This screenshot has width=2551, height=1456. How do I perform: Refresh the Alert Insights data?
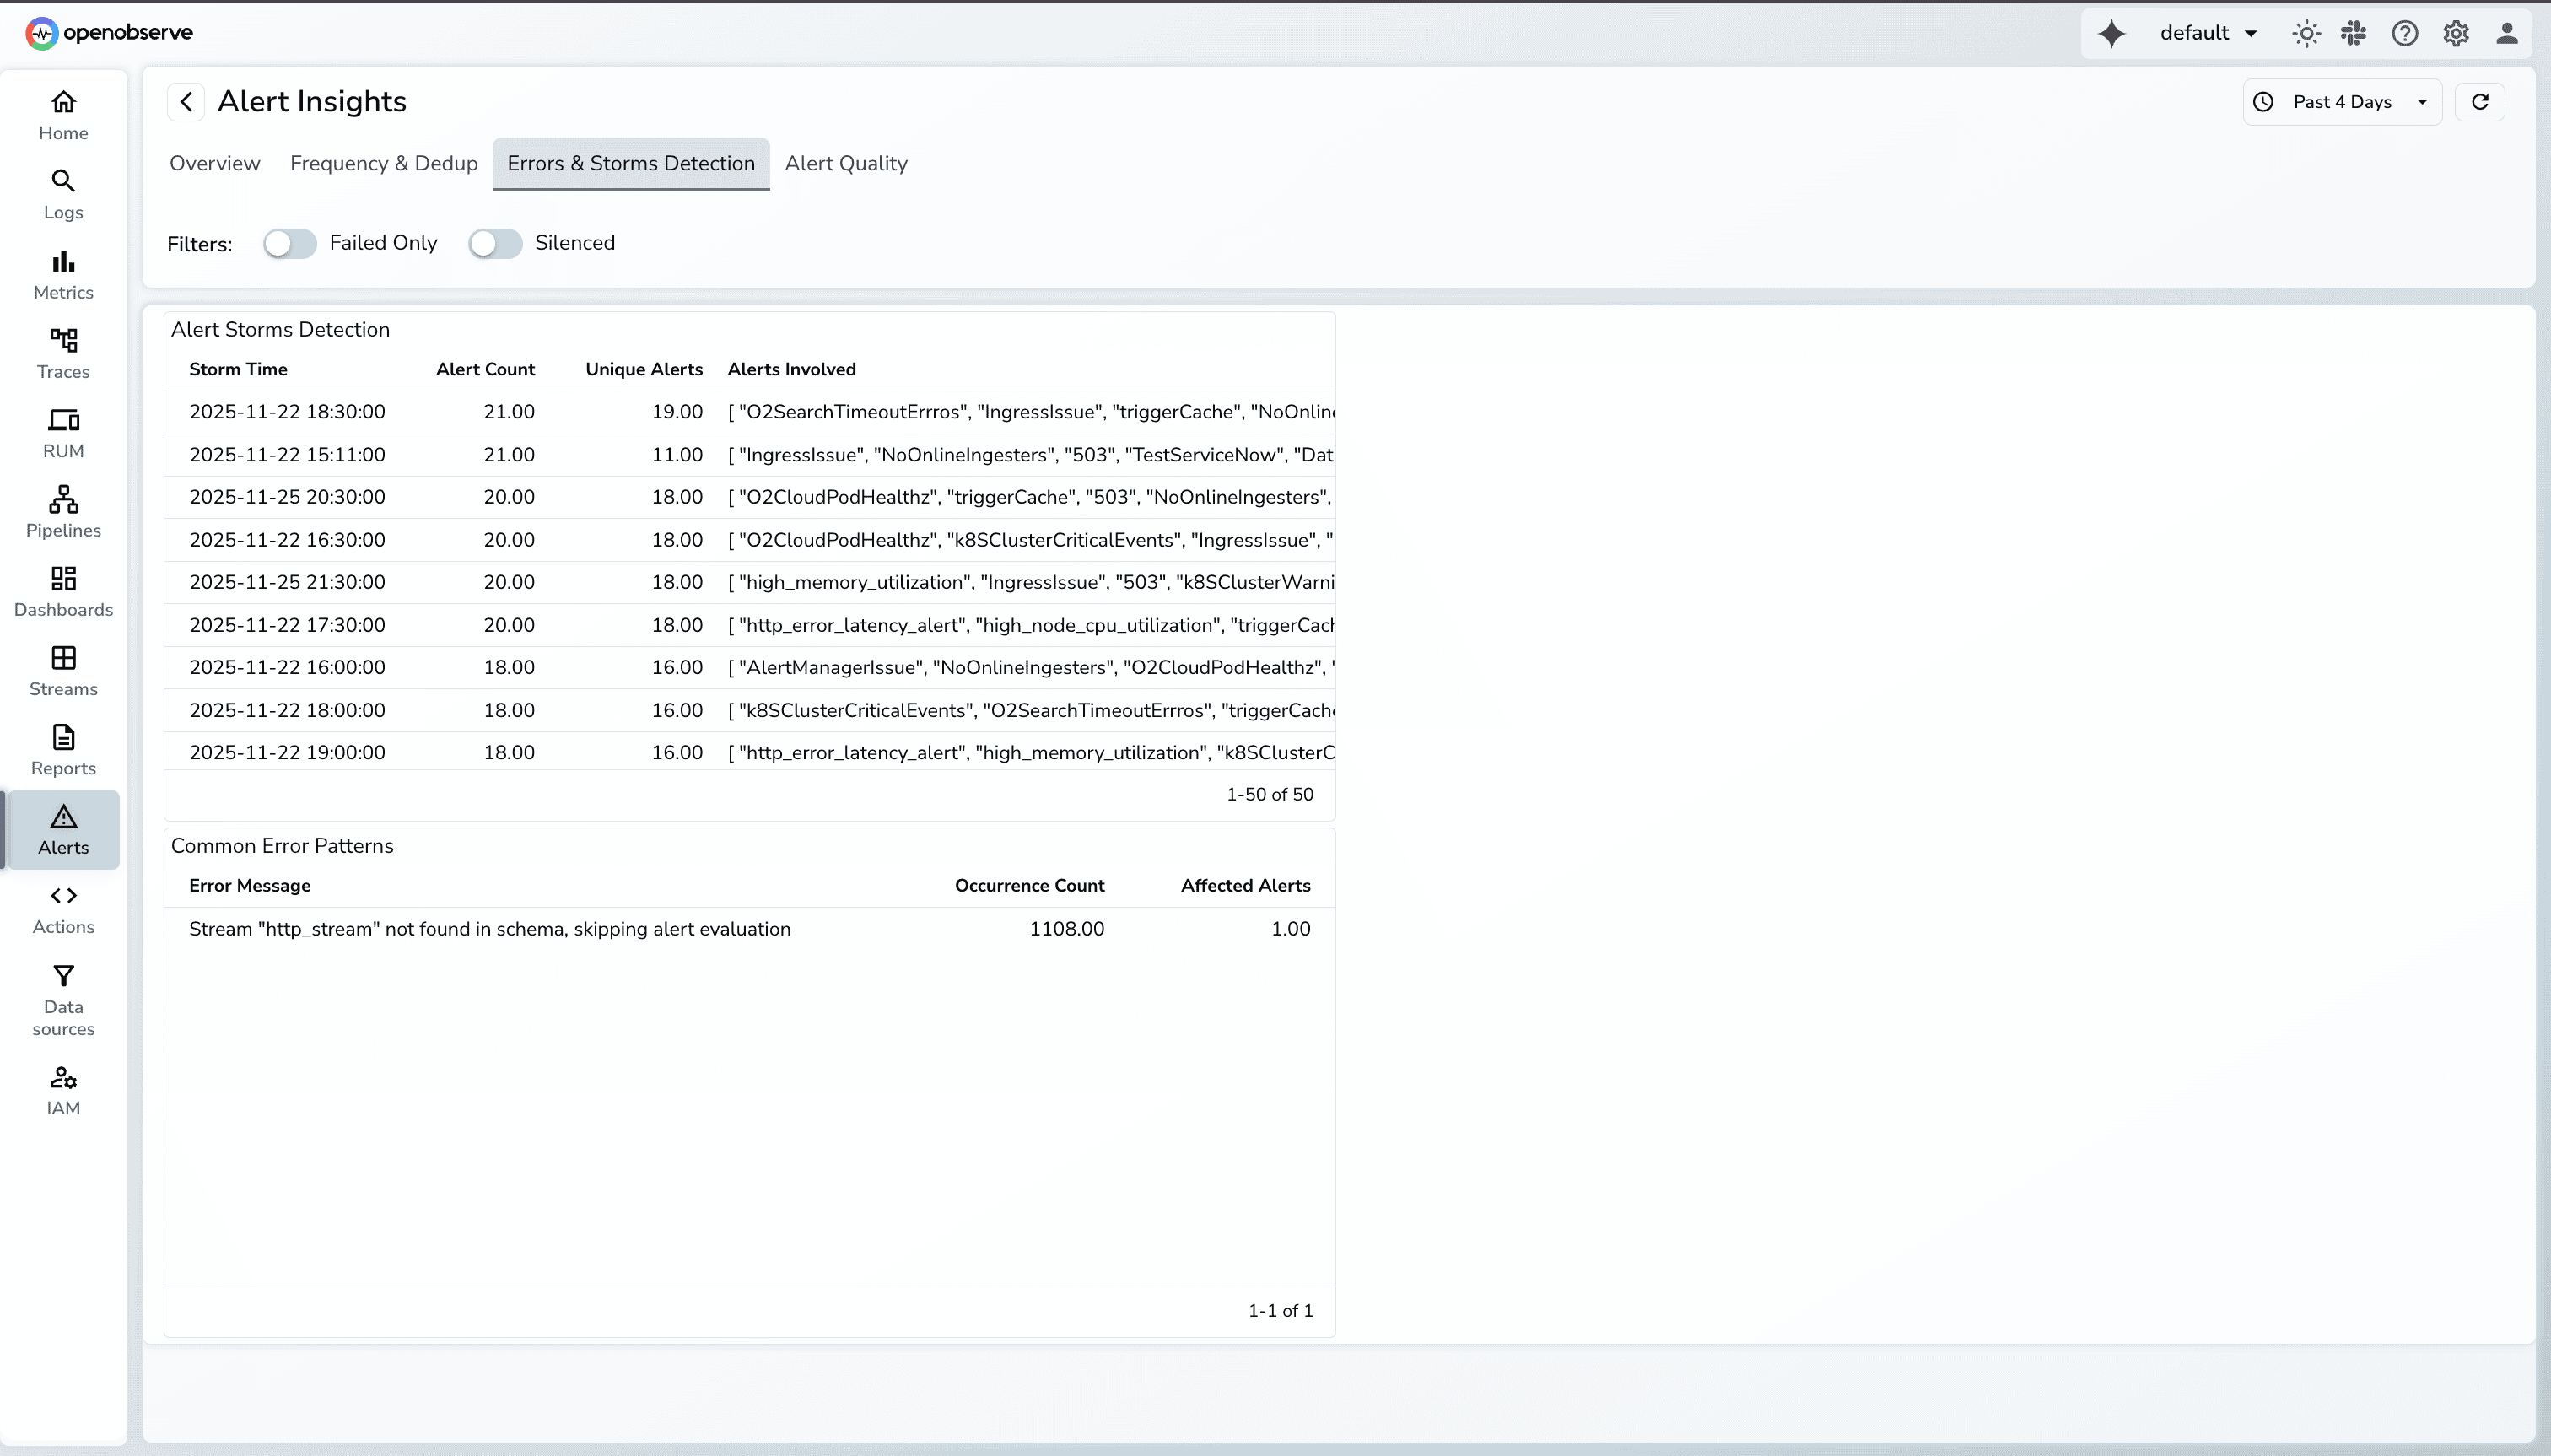point(2480,101)
